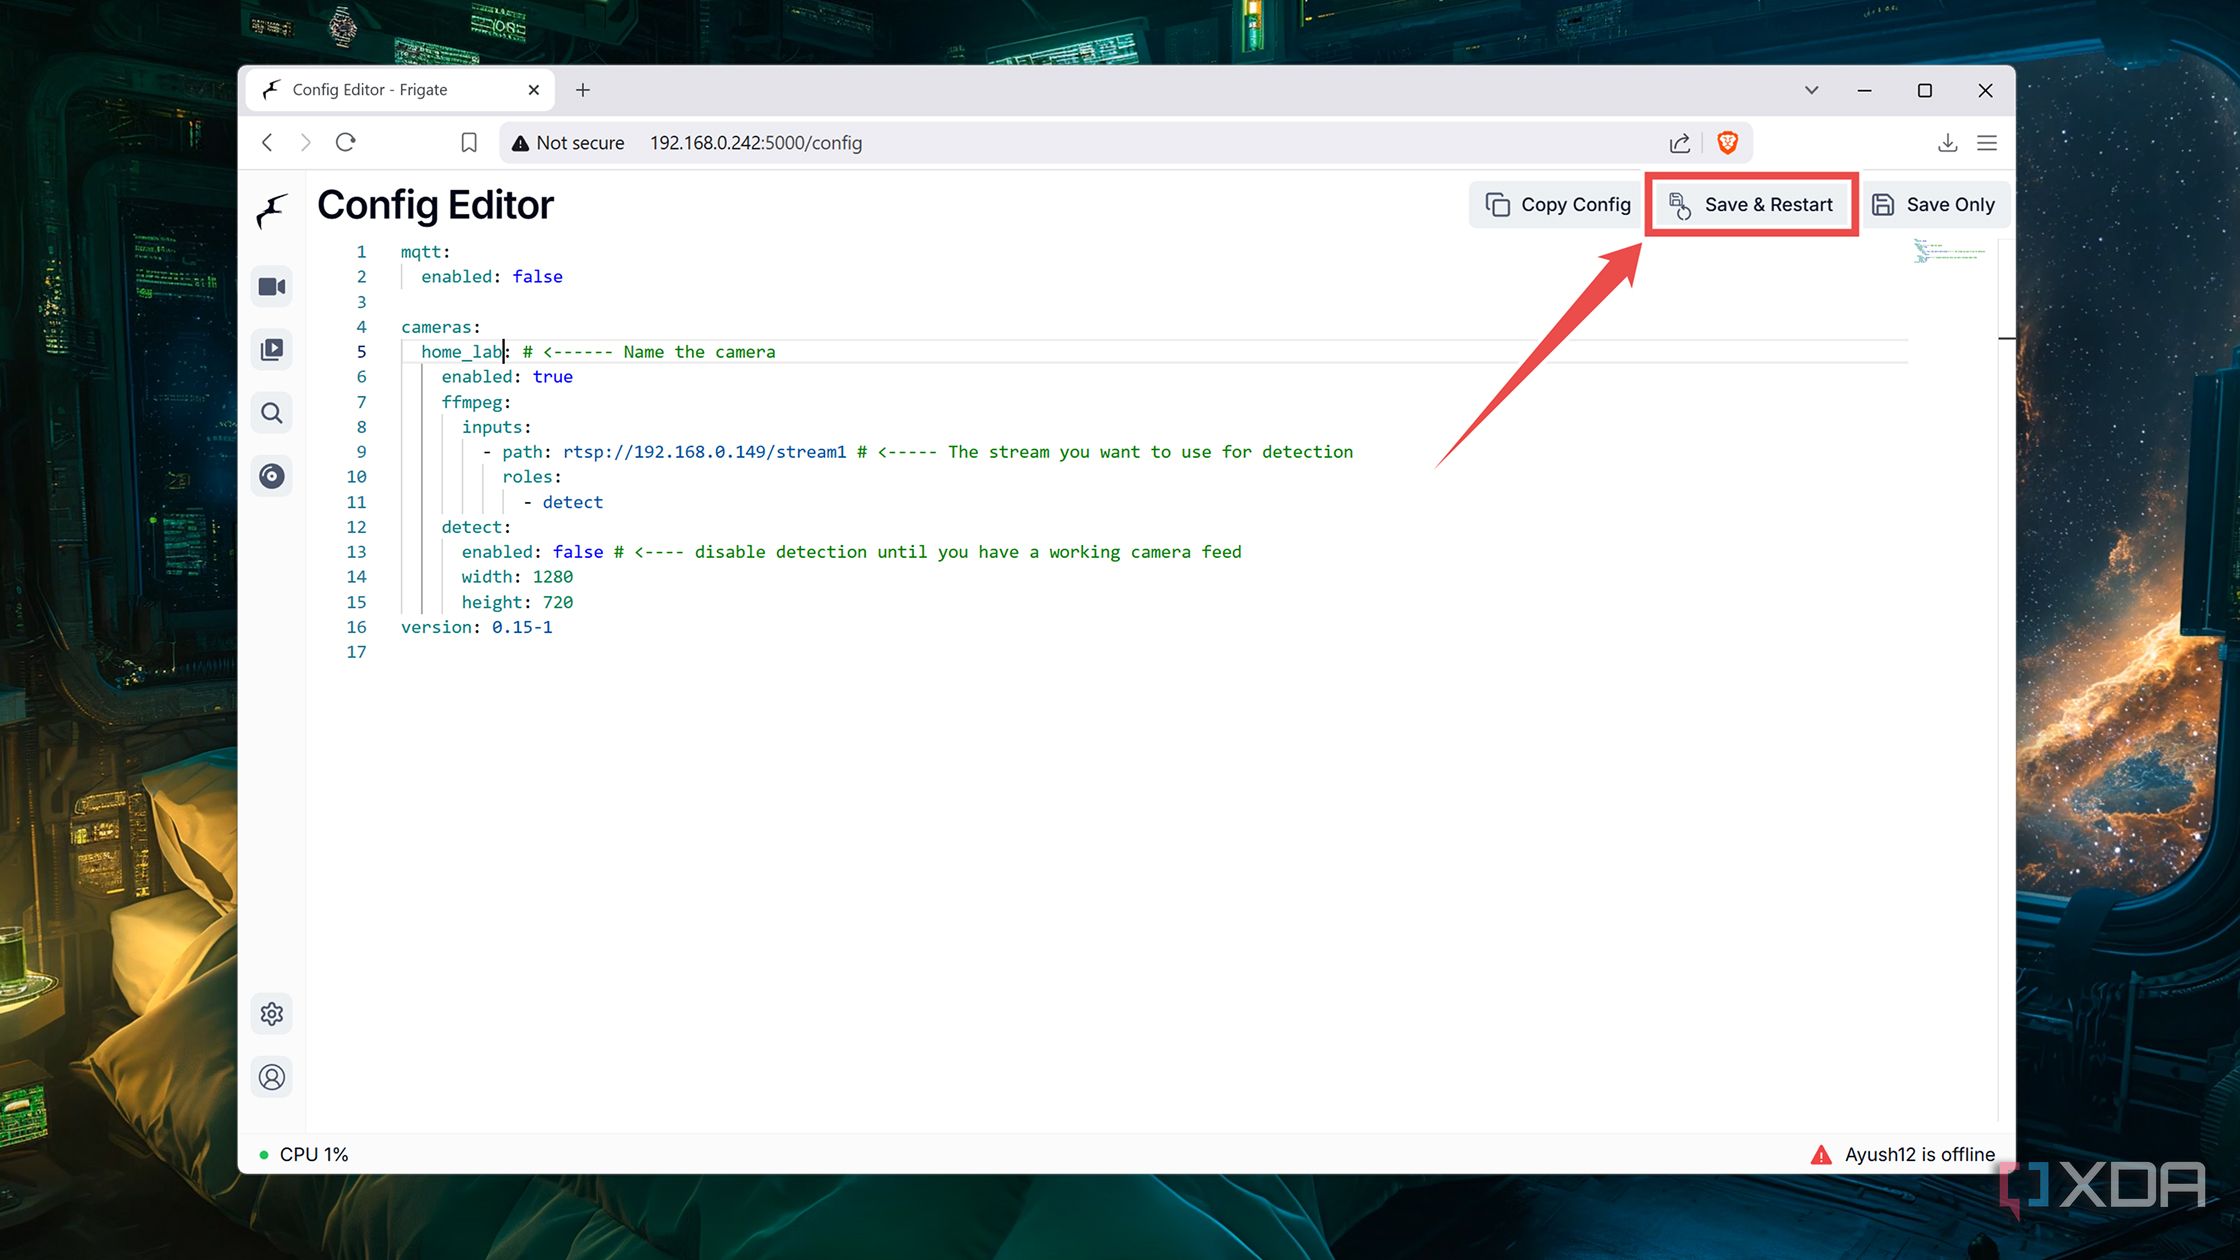This screenshot has height=1260, width=2240.
Task: Click the Save Only button
Action: coord(1933,205)
